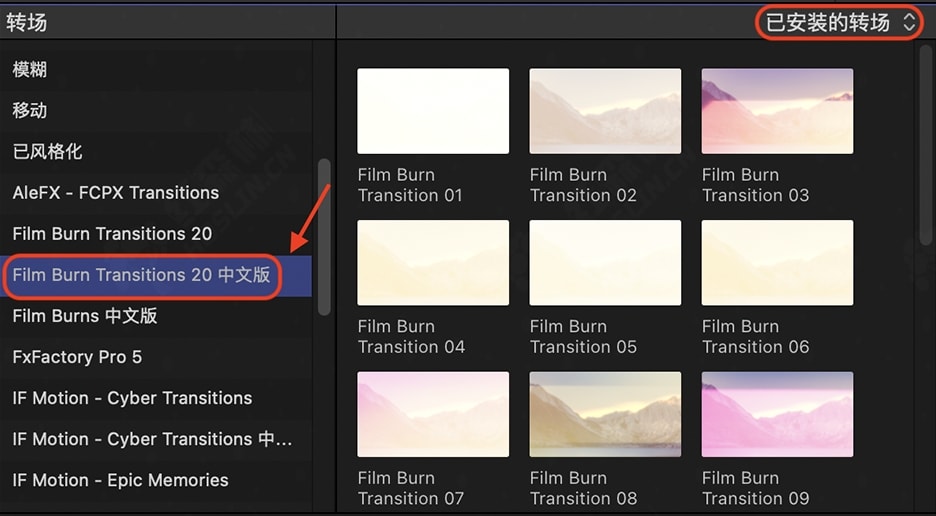Select Film Burn Transition 01 thumbnail

[433, 111]
